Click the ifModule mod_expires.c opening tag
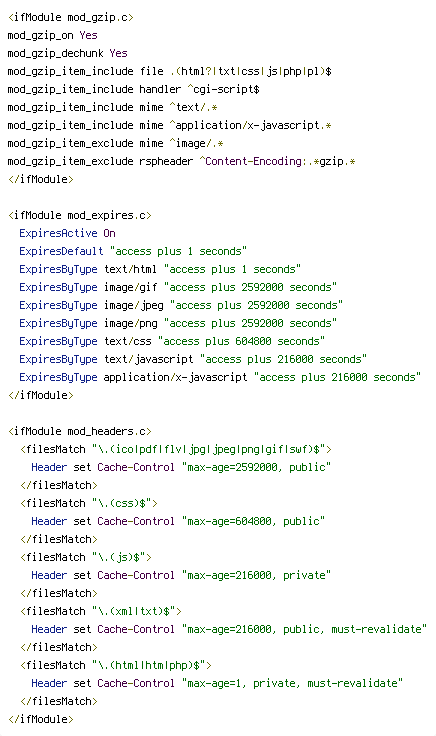The height and width of the screenshot is (736, 436). tap(80, 215)
